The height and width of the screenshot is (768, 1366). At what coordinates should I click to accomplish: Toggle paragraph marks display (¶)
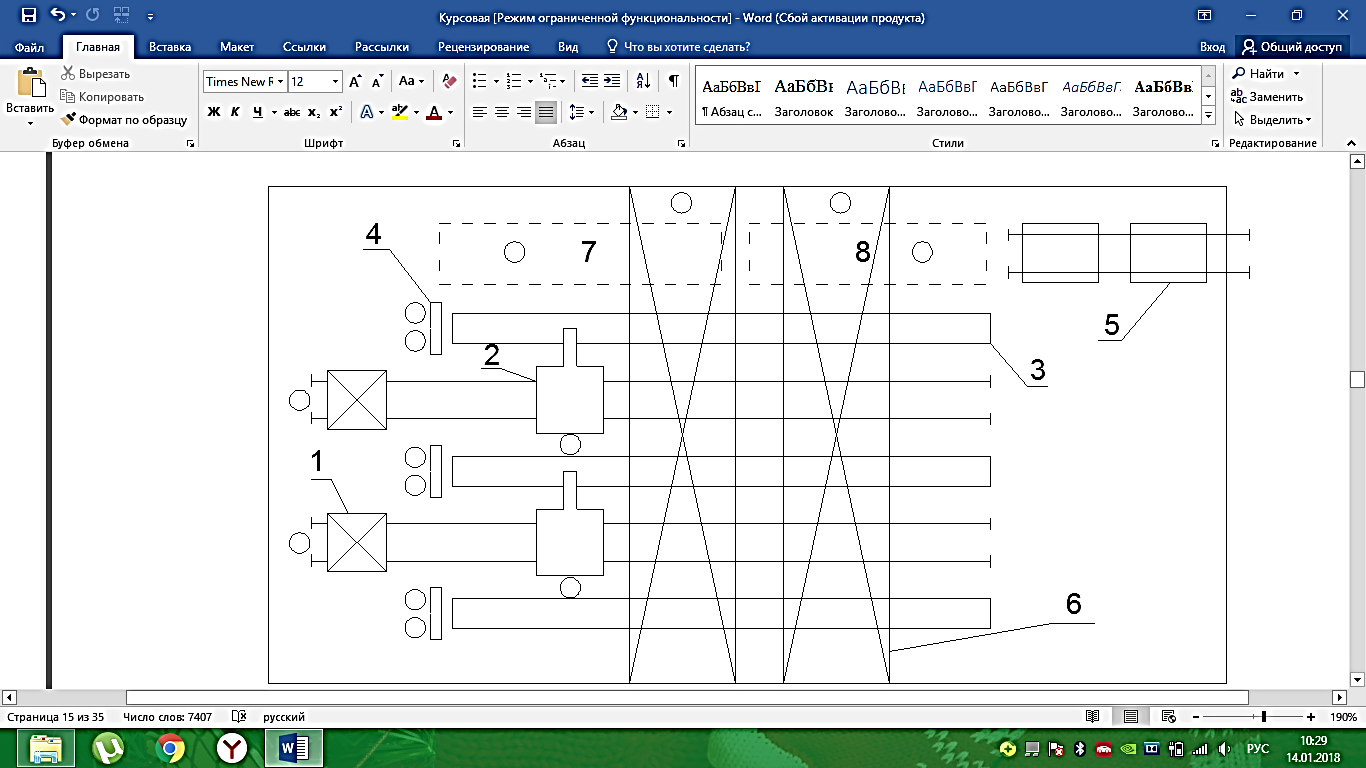(673, 82)
